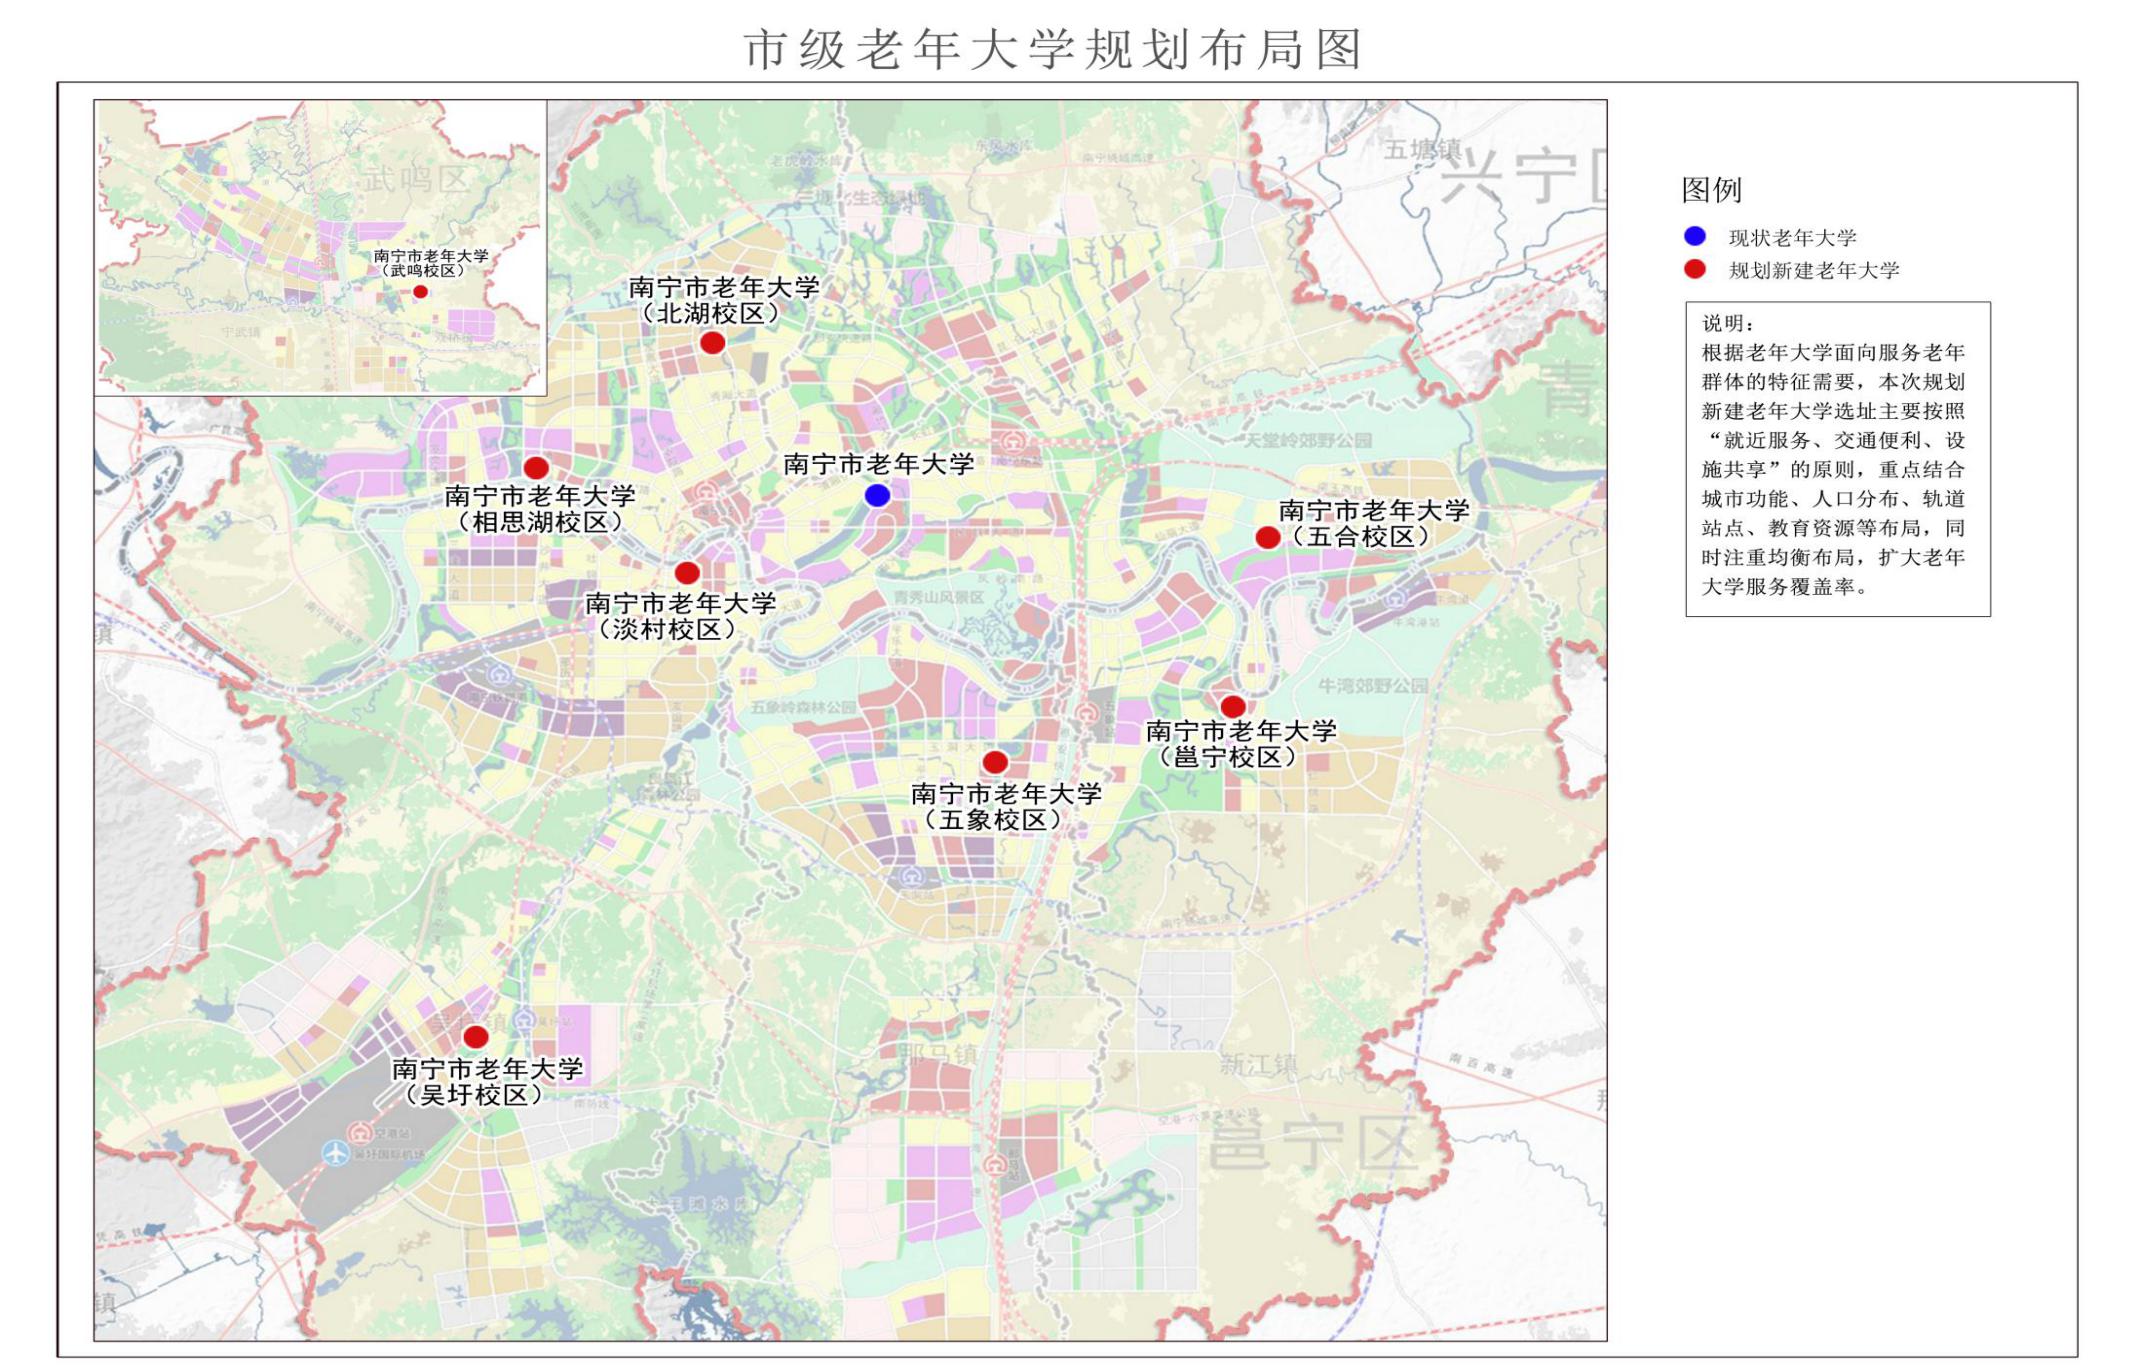The image size is (2137, 1369).
Task: Click the 青秀山风景区 label on the map
Action: tap(938, 598)
